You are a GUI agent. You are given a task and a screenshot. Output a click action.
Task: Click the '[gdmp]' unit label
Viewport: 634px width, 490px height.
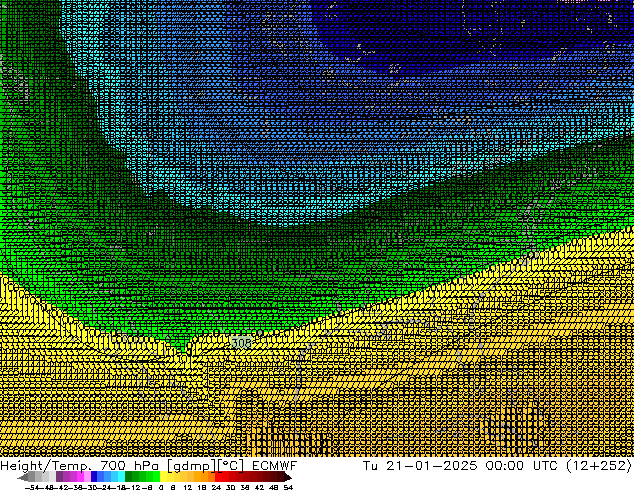(190, 466)
